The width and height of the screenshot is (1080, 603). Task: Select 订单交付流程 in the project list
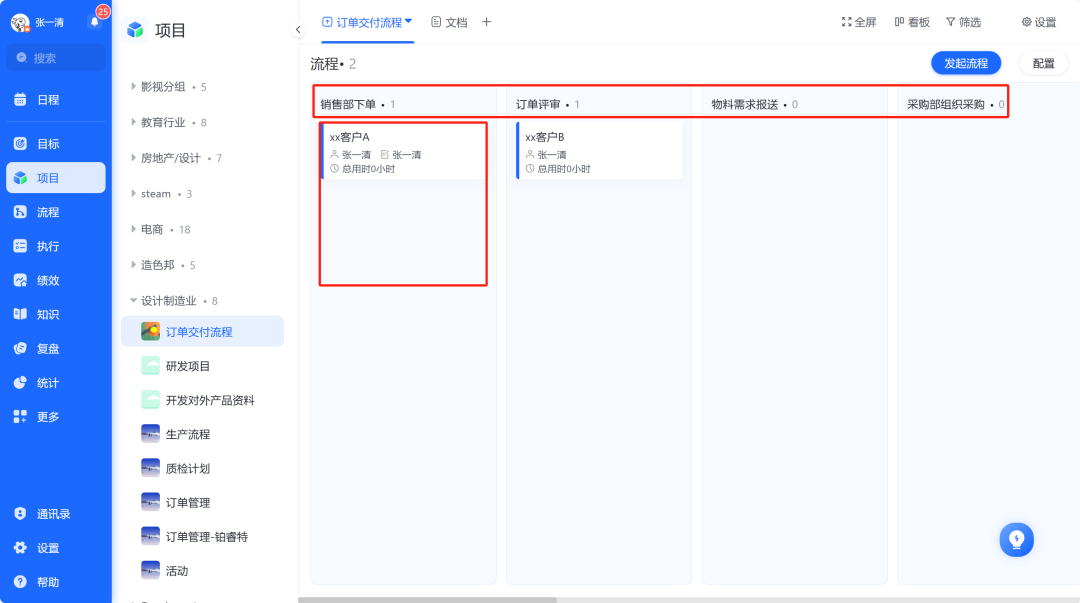pos(202,331)
